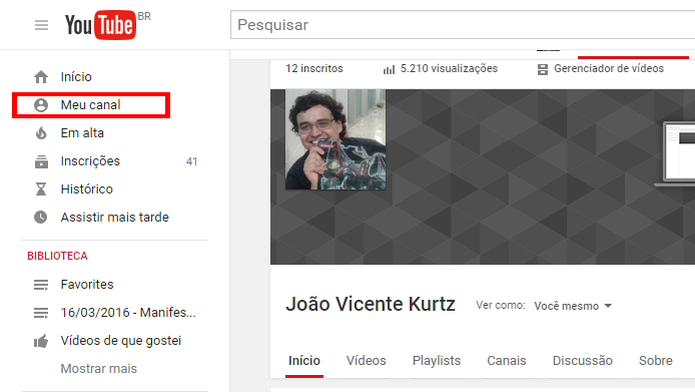Click the bar chart icon for visualizações
This screenshot has height=392, width=695.
click(389, 69)
